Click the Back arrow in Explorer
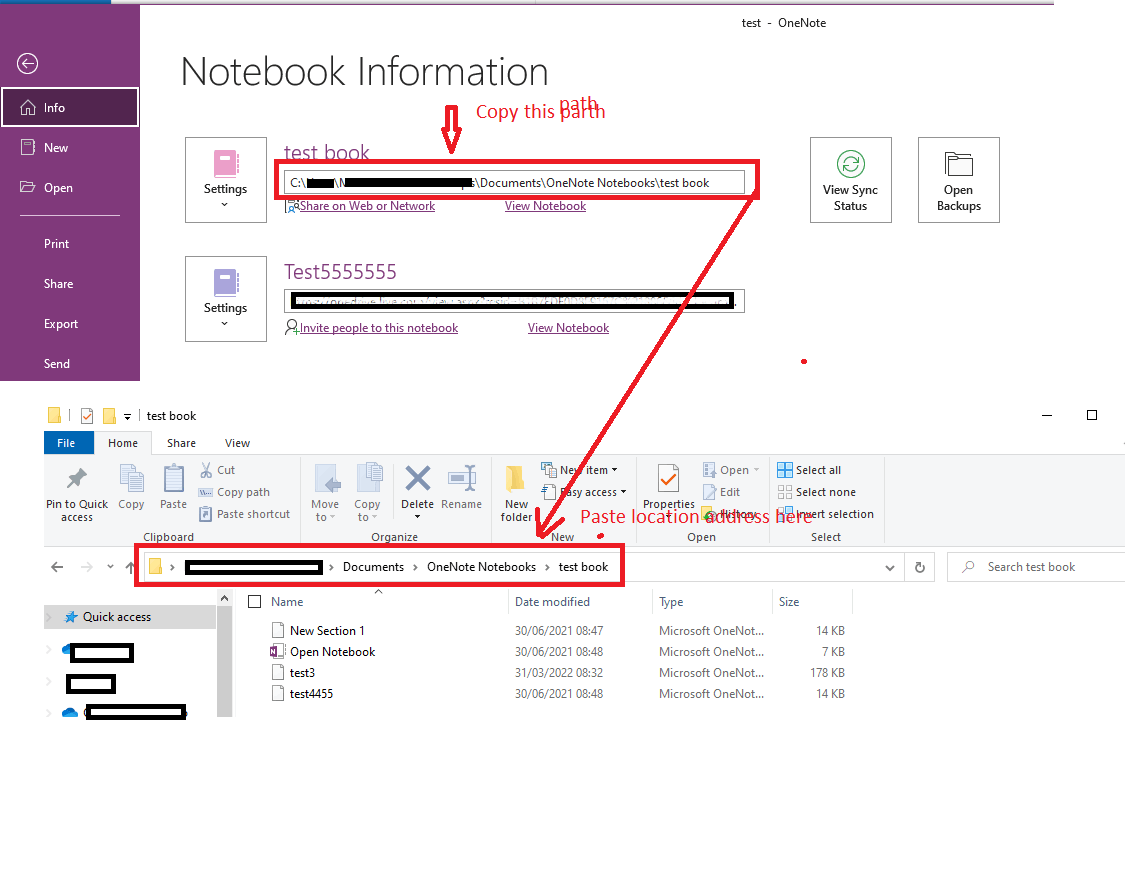 (x=57, y=567)
